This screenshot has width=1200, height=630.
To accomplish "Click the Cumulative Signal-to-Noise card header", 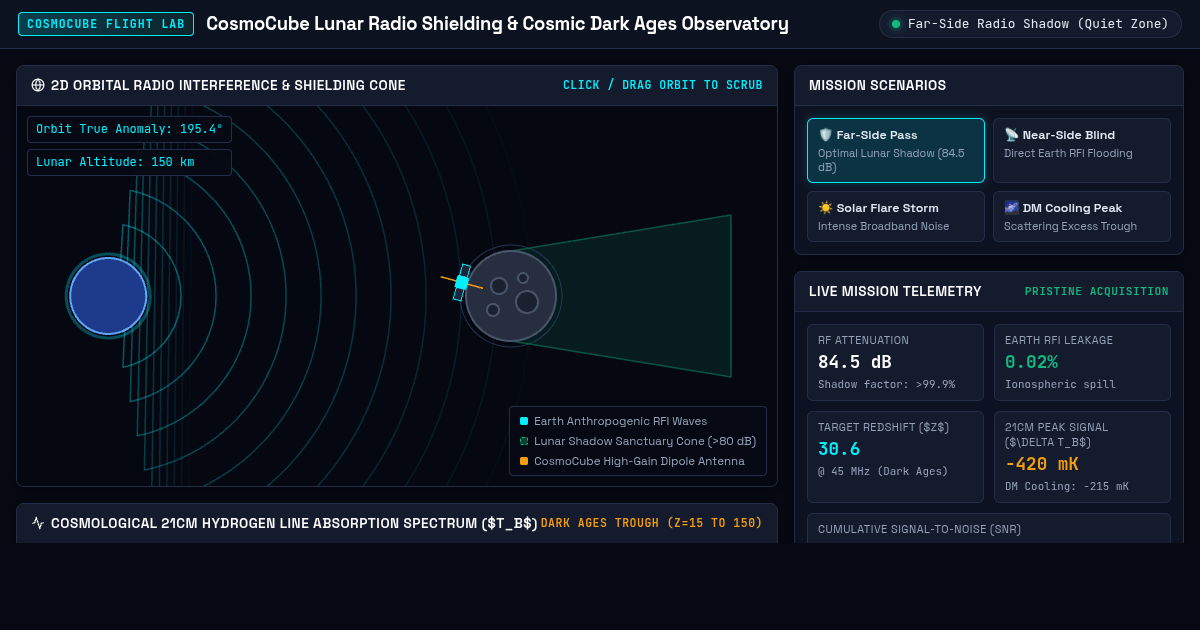I will (919, 529).
